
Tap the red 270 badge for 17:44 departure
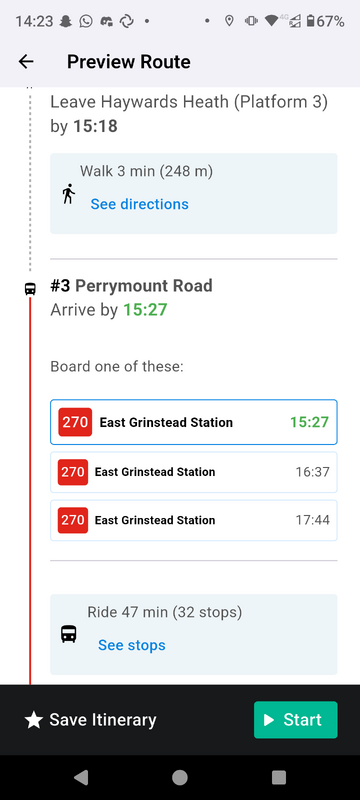[72, 520]
